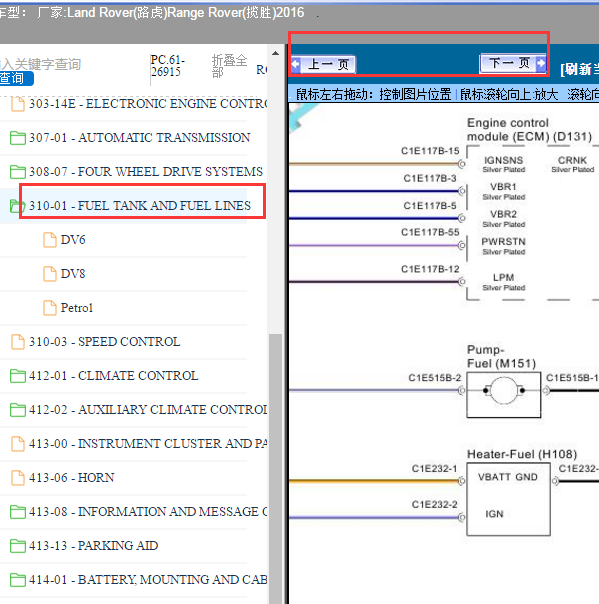Click 413-00 Instrument Cluster page icon
This screenshot has width=599, height=604.
[18, 444]
